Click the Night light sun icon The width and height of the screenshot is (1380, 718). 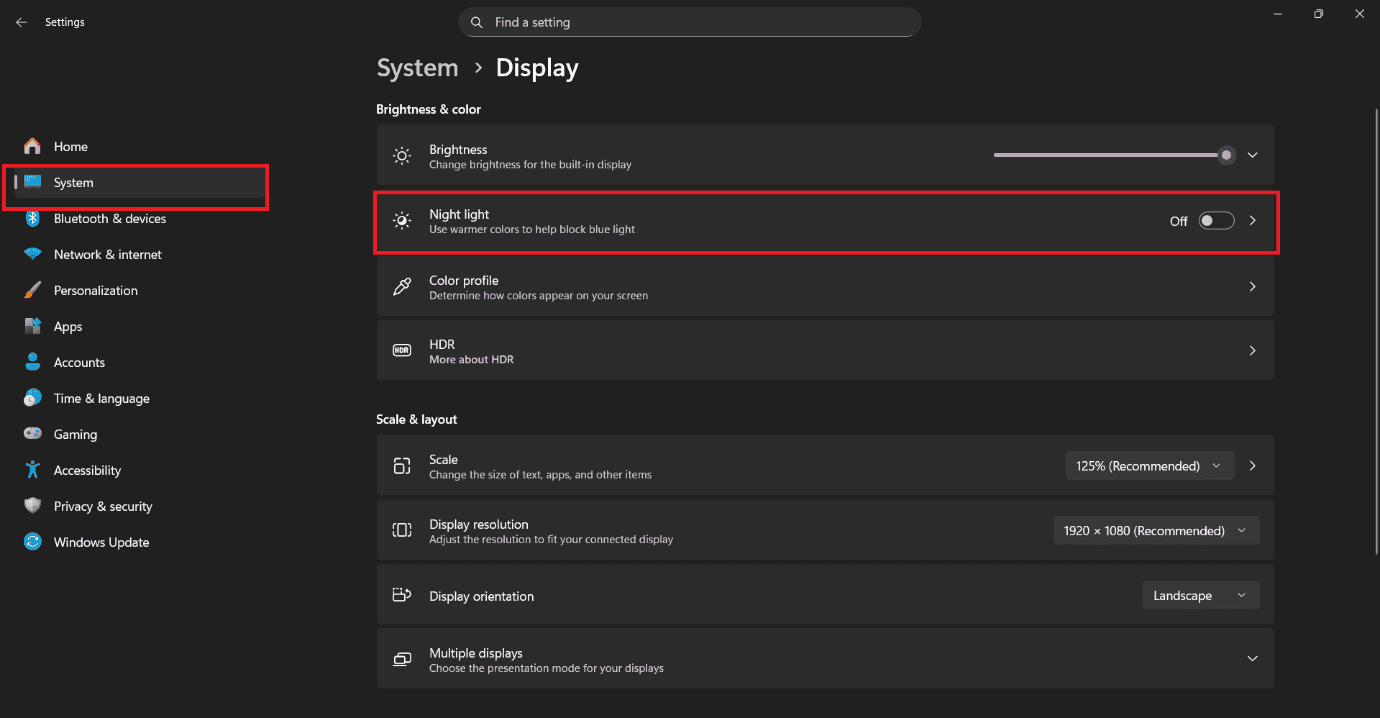402,220
